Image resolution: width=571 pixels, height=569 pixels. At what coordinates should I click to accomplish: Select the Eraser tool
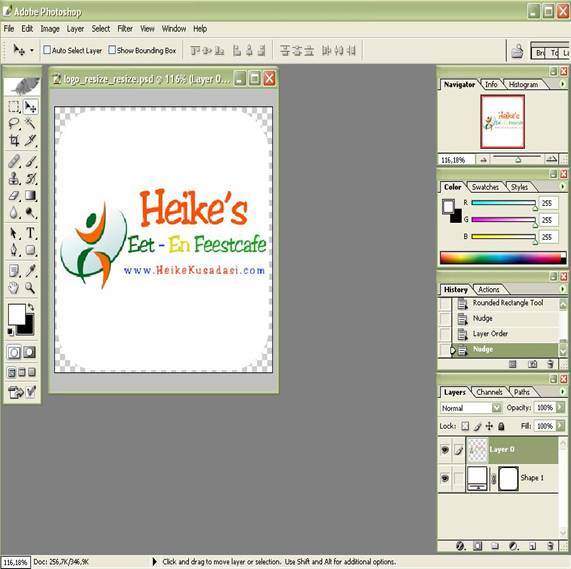pos(14,195)
